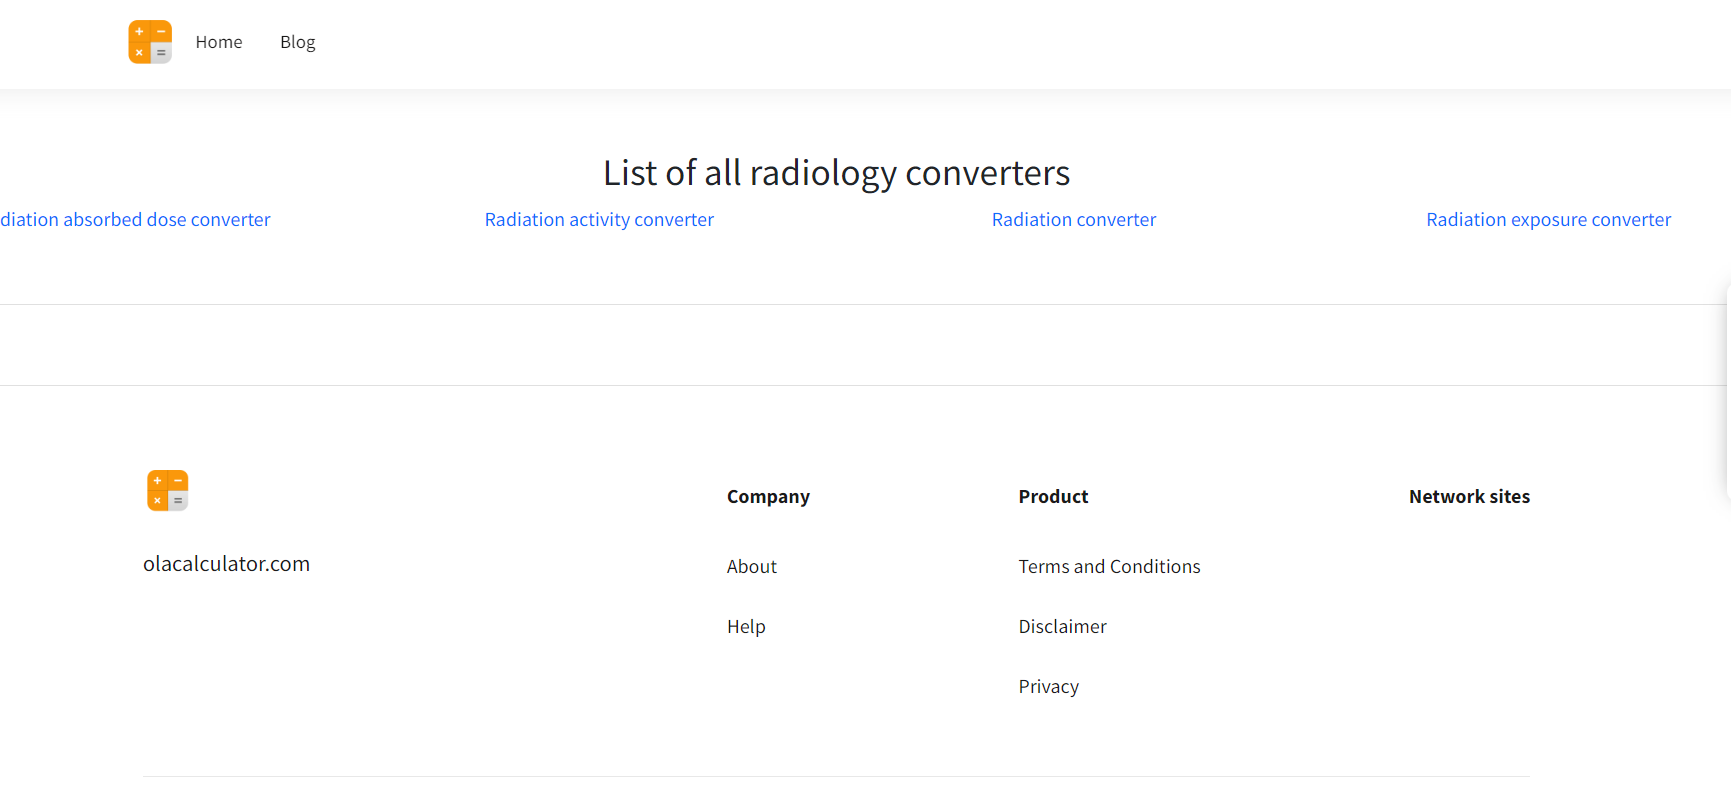Click the Company section heading
Viewport: 1731px width, 807px height.
tap(768, 496)
